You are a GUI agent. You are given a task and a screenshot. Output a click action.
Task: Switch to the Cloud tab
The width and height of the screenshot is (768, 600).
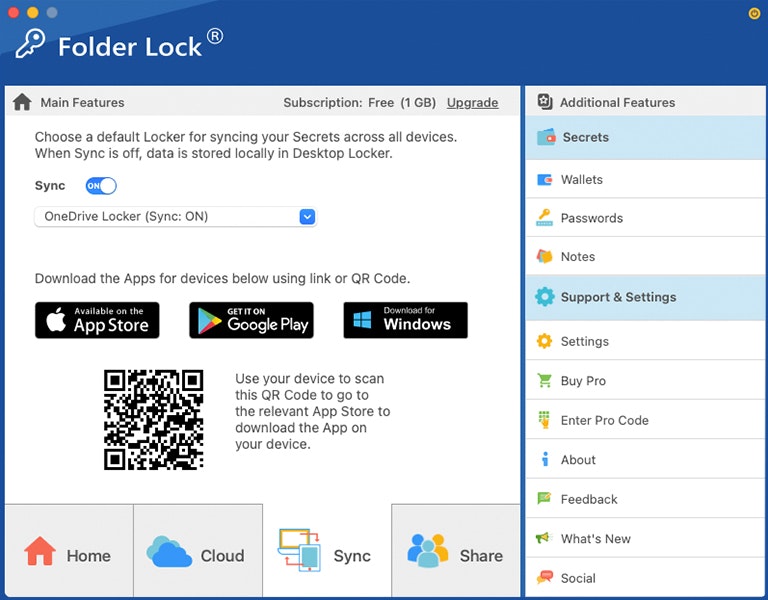[x=198, y=551]
